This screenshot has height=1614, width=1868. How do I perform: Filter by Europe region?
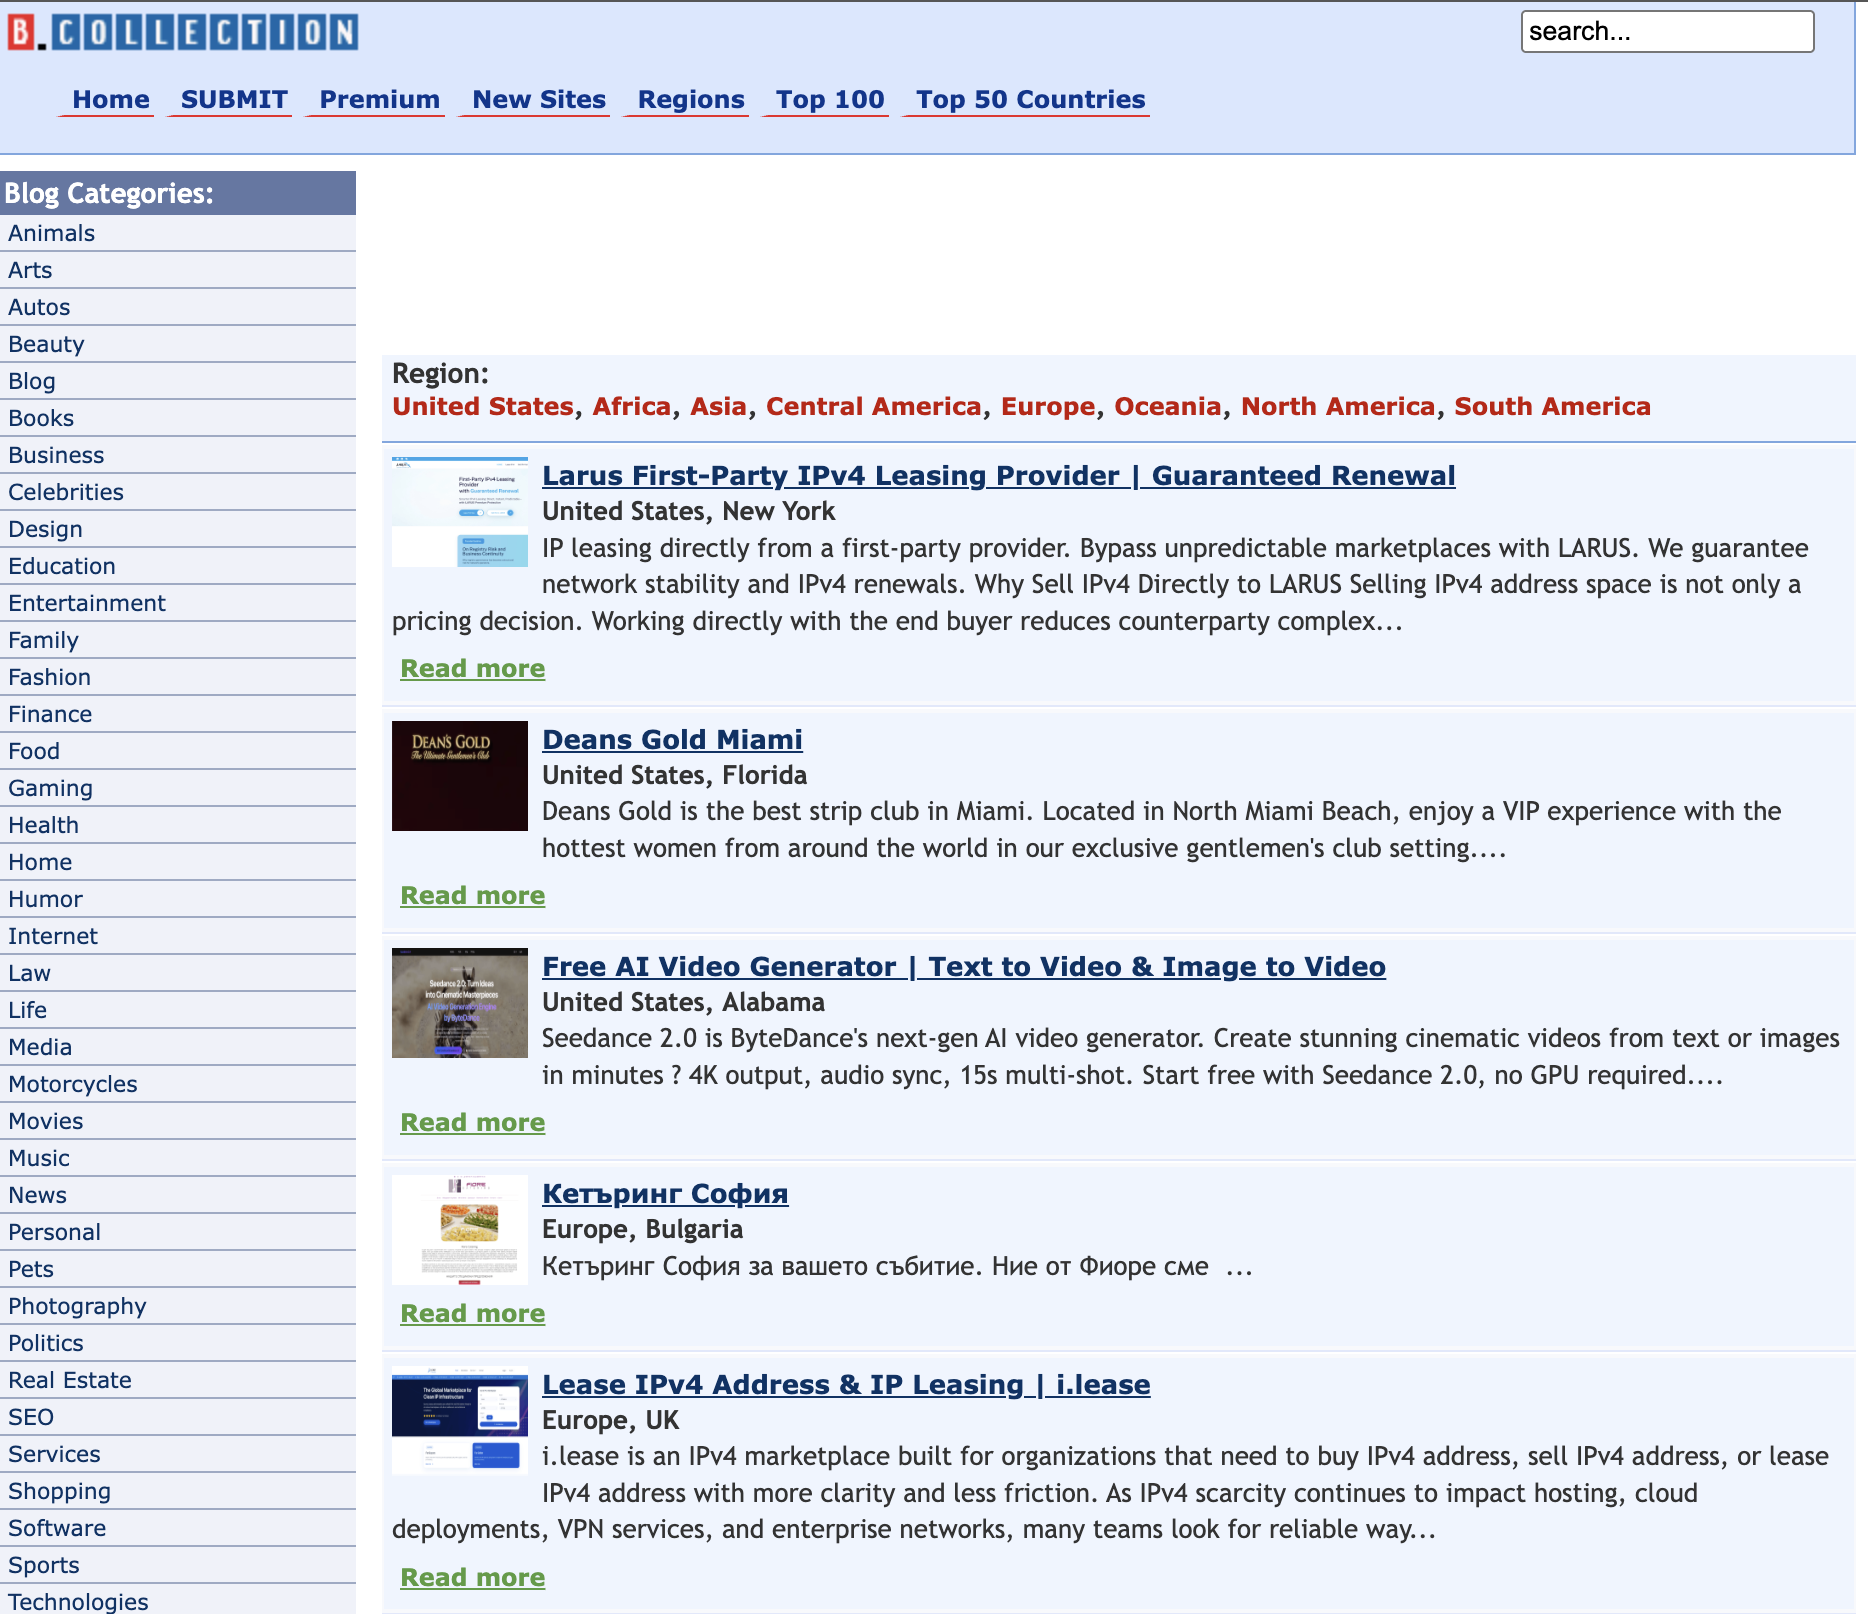1048,407
